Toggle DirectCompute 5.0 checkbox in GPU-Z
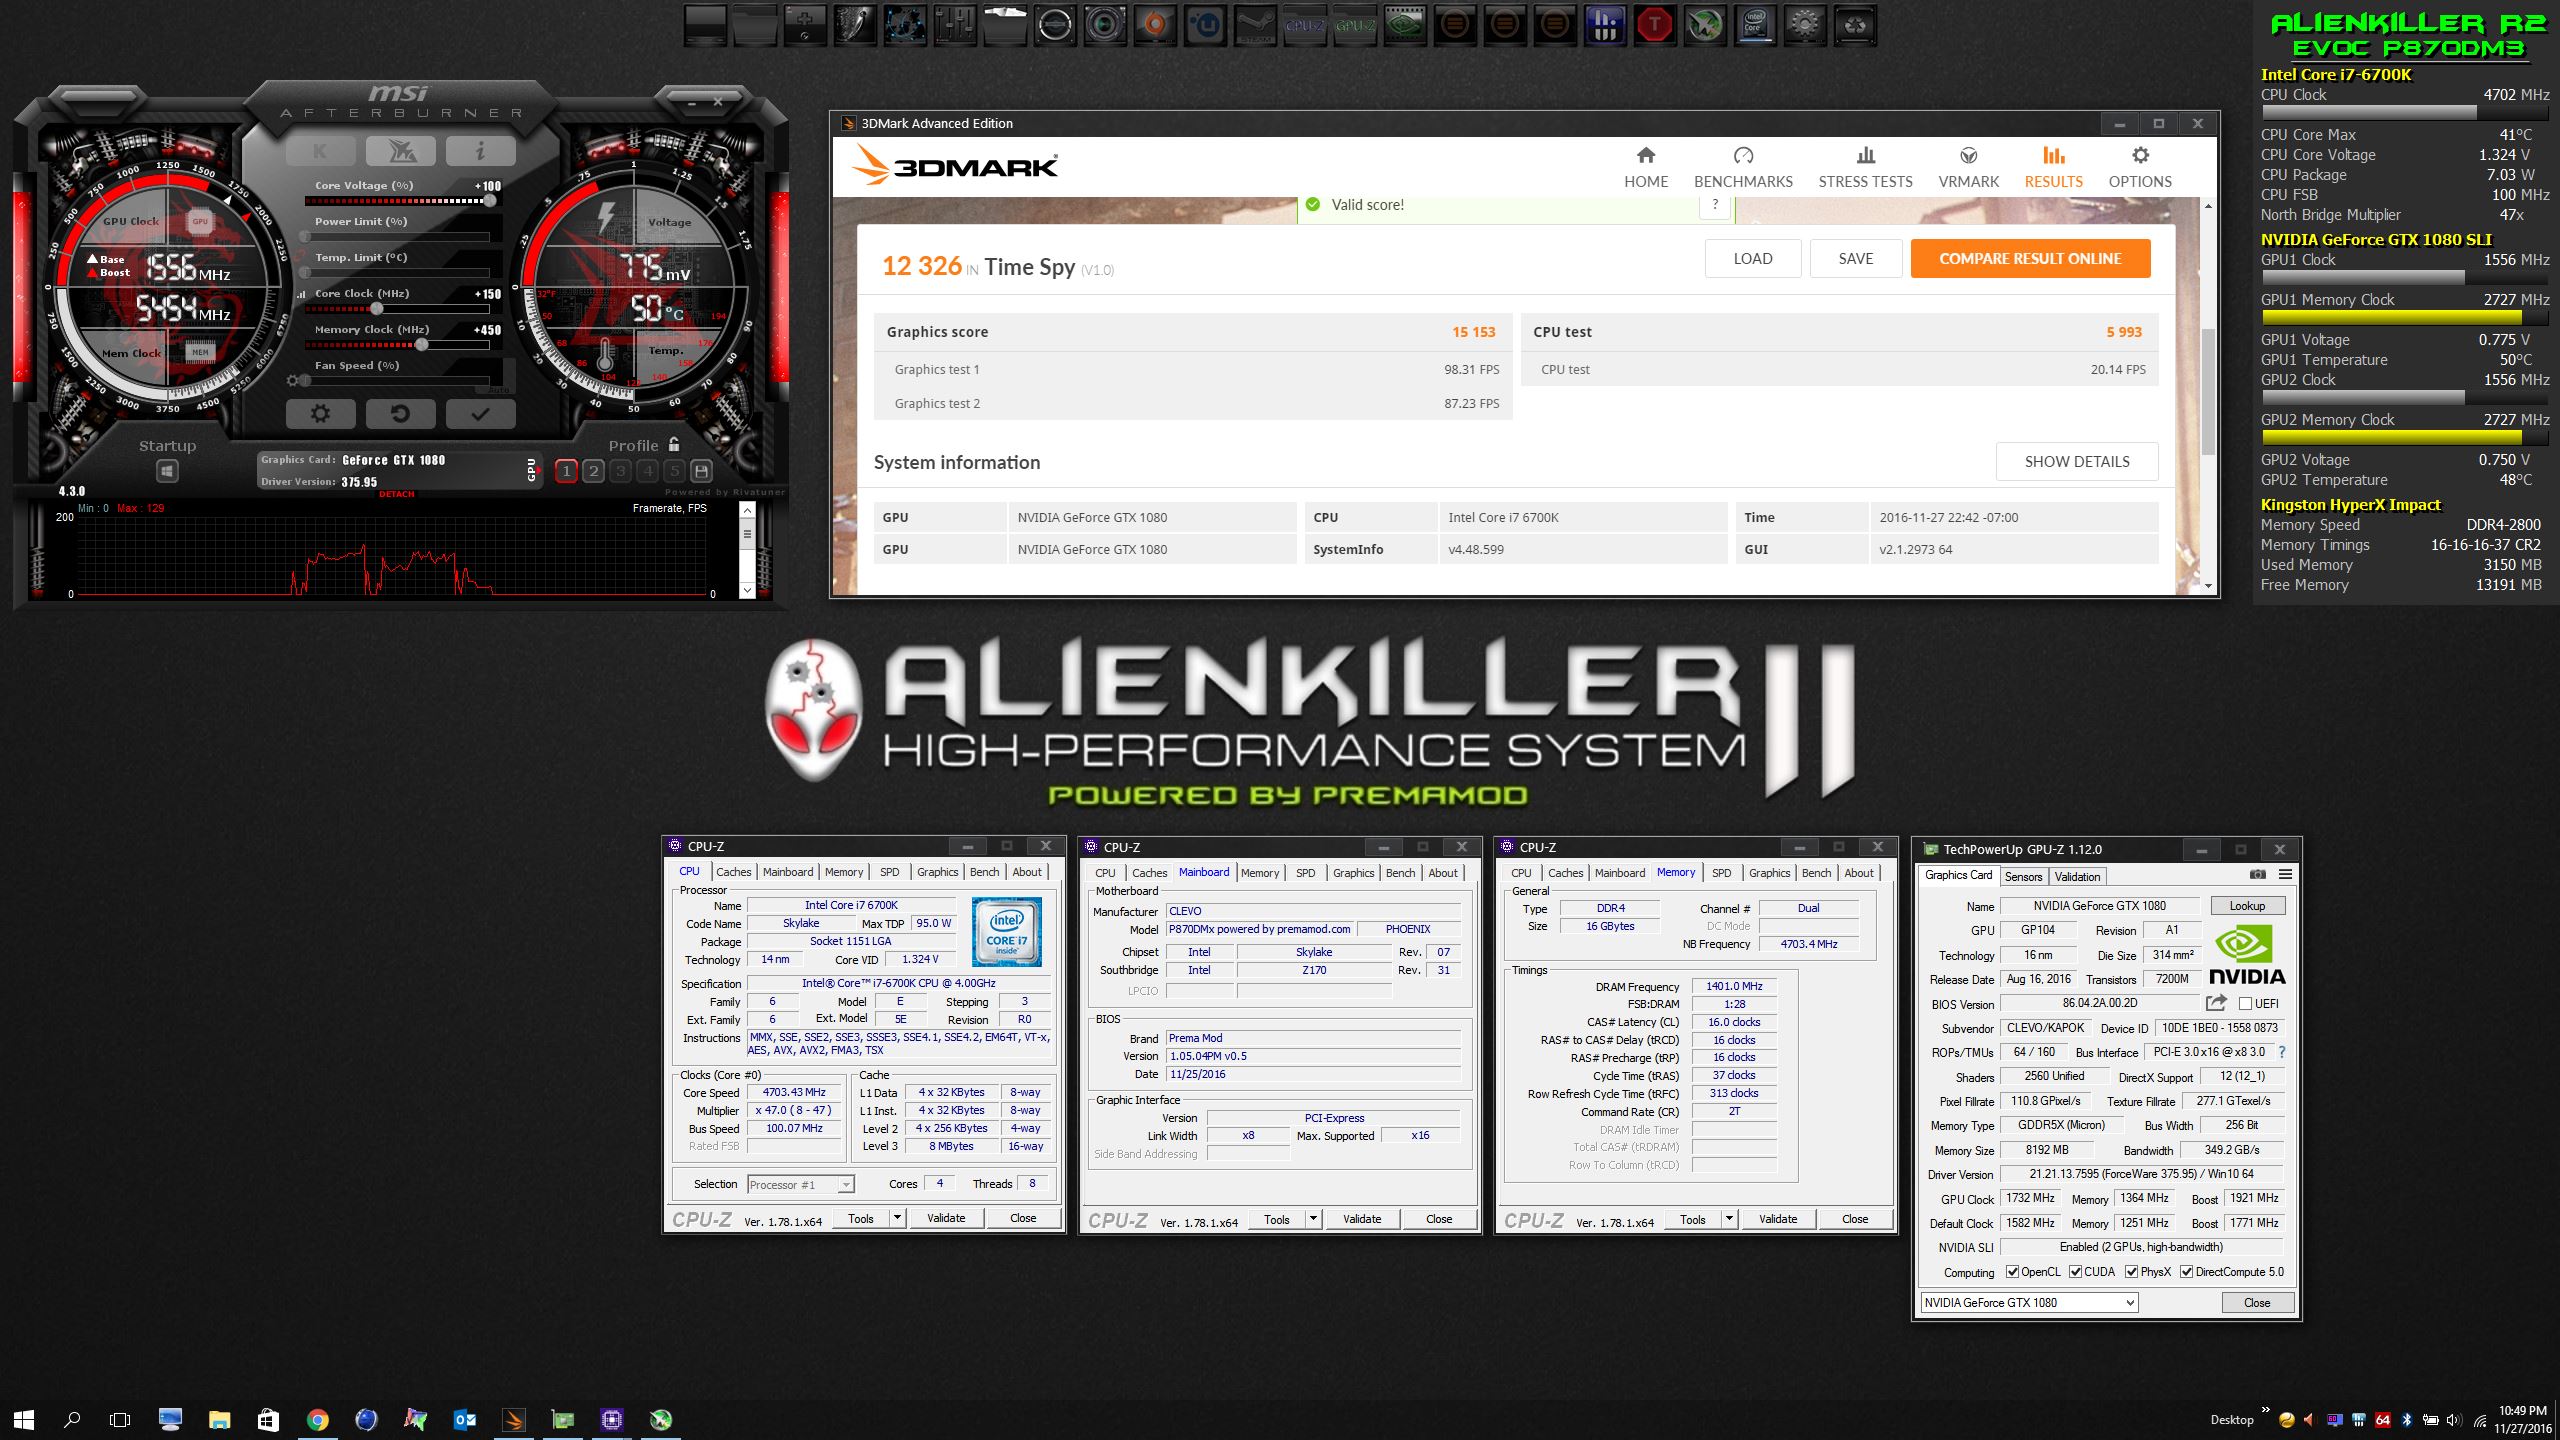Image resolution: width=2560 pixels, height=1440 pixels. (2187, 1272)
